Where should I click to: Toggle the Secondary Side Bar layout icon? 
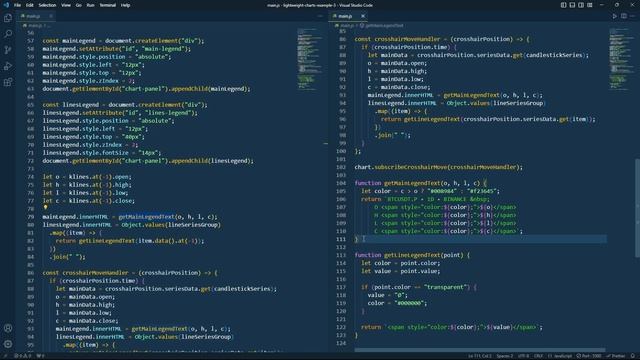581,5
